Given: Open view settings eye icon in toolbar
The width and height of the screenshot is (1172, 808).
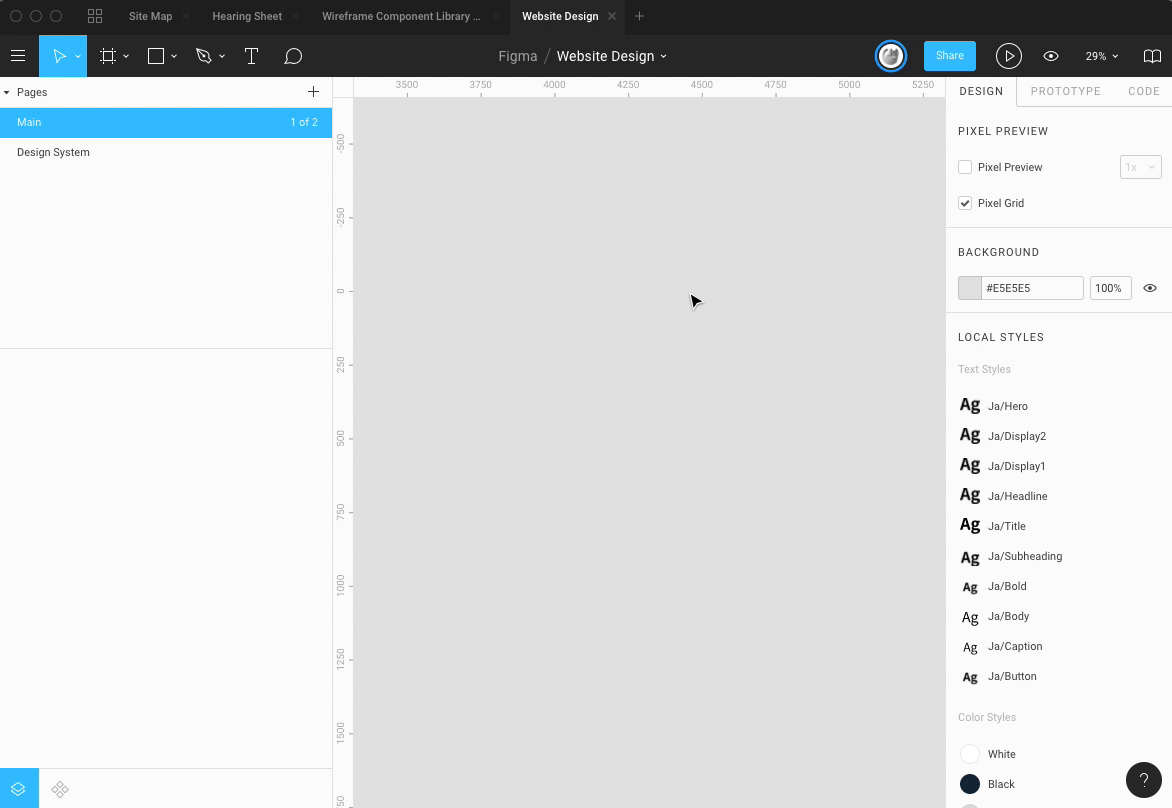Looking at the screenshot, I should coord(1051,56).
